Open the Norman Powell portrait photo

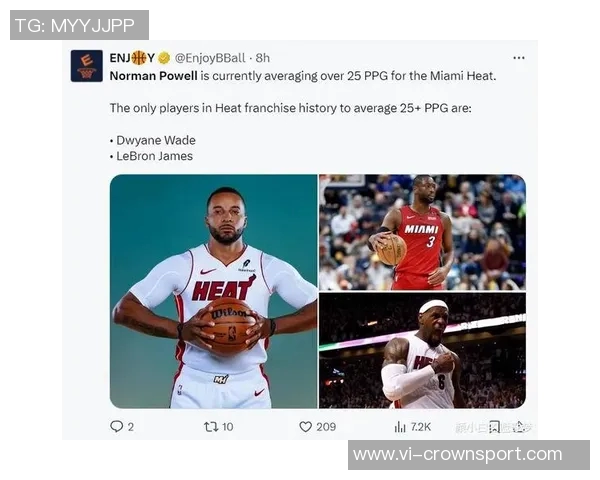coord(214,291)
